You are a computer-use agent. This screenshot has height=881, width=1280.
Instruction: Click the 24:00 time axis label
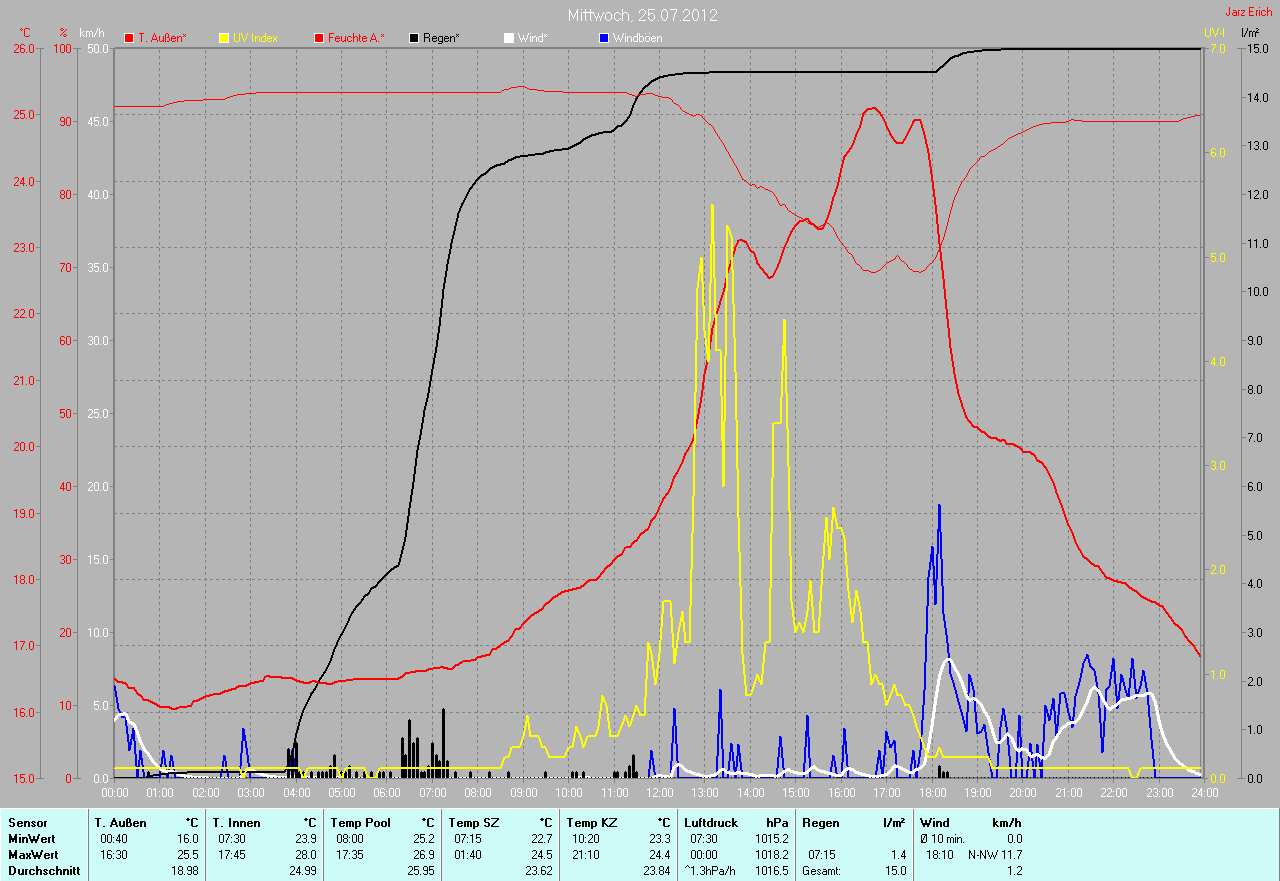click(x=1205, y=793)
